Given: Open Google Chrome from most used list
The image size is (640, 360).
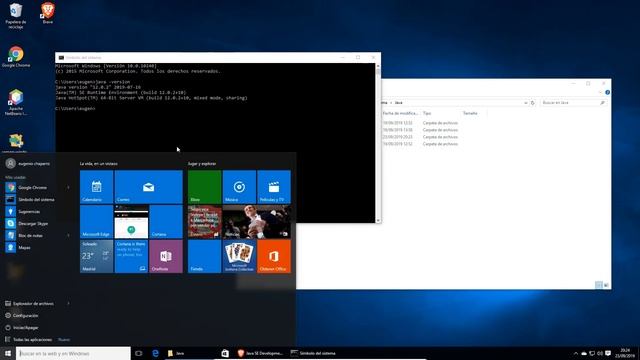Looking at the screenshot, I should 32,187.
